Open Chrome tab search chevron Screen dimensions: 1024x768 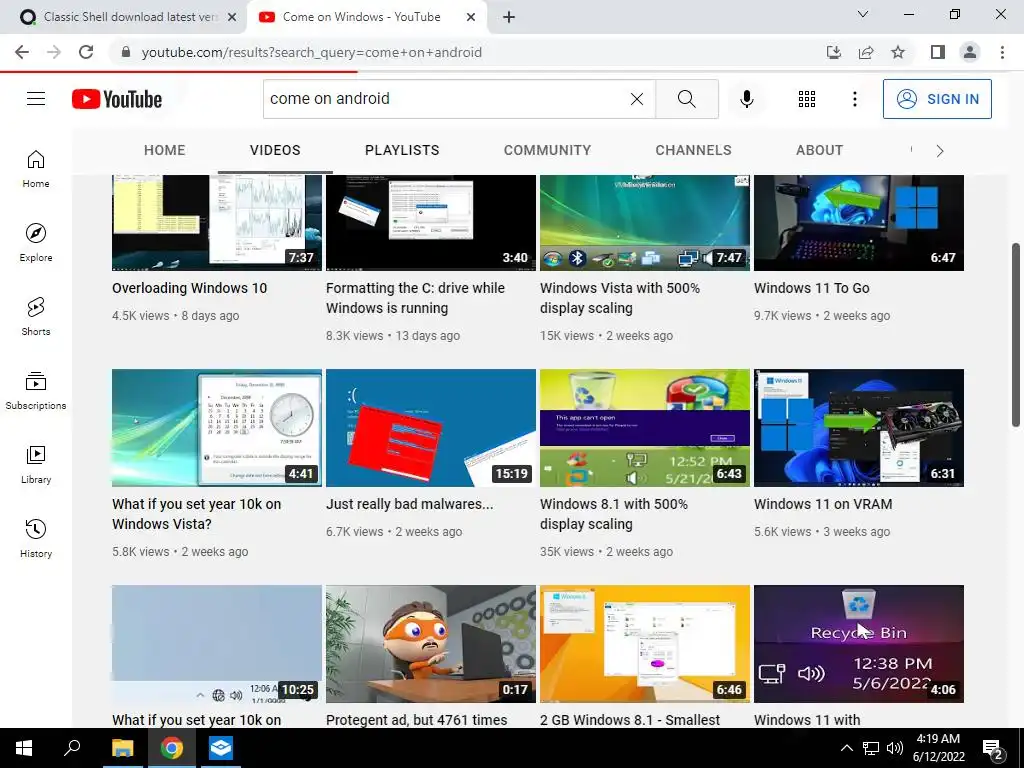(863, 14)
